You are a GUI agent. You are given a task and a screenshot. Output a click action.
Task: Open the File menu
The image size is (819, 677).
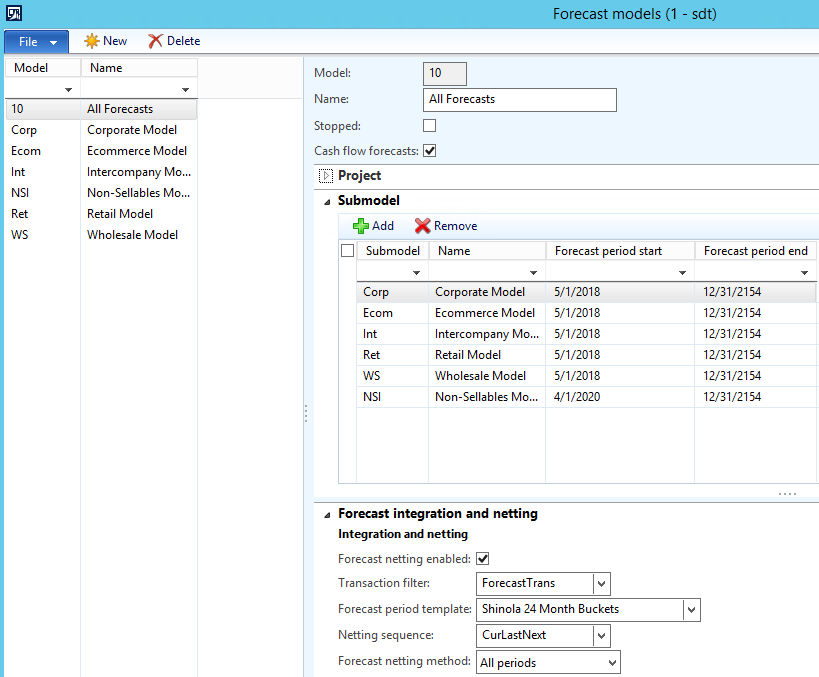(x=36, y=41)
